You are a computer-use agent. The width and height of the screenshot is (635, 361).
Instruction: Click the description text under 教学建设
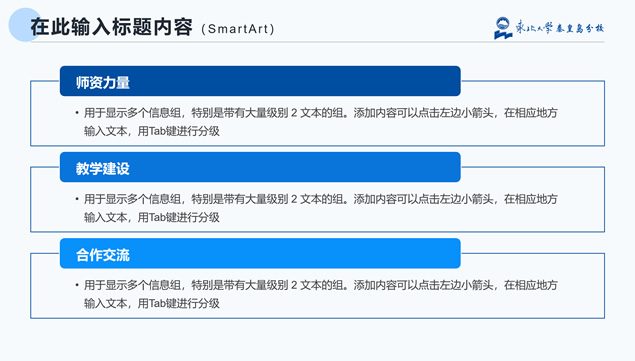321,208
